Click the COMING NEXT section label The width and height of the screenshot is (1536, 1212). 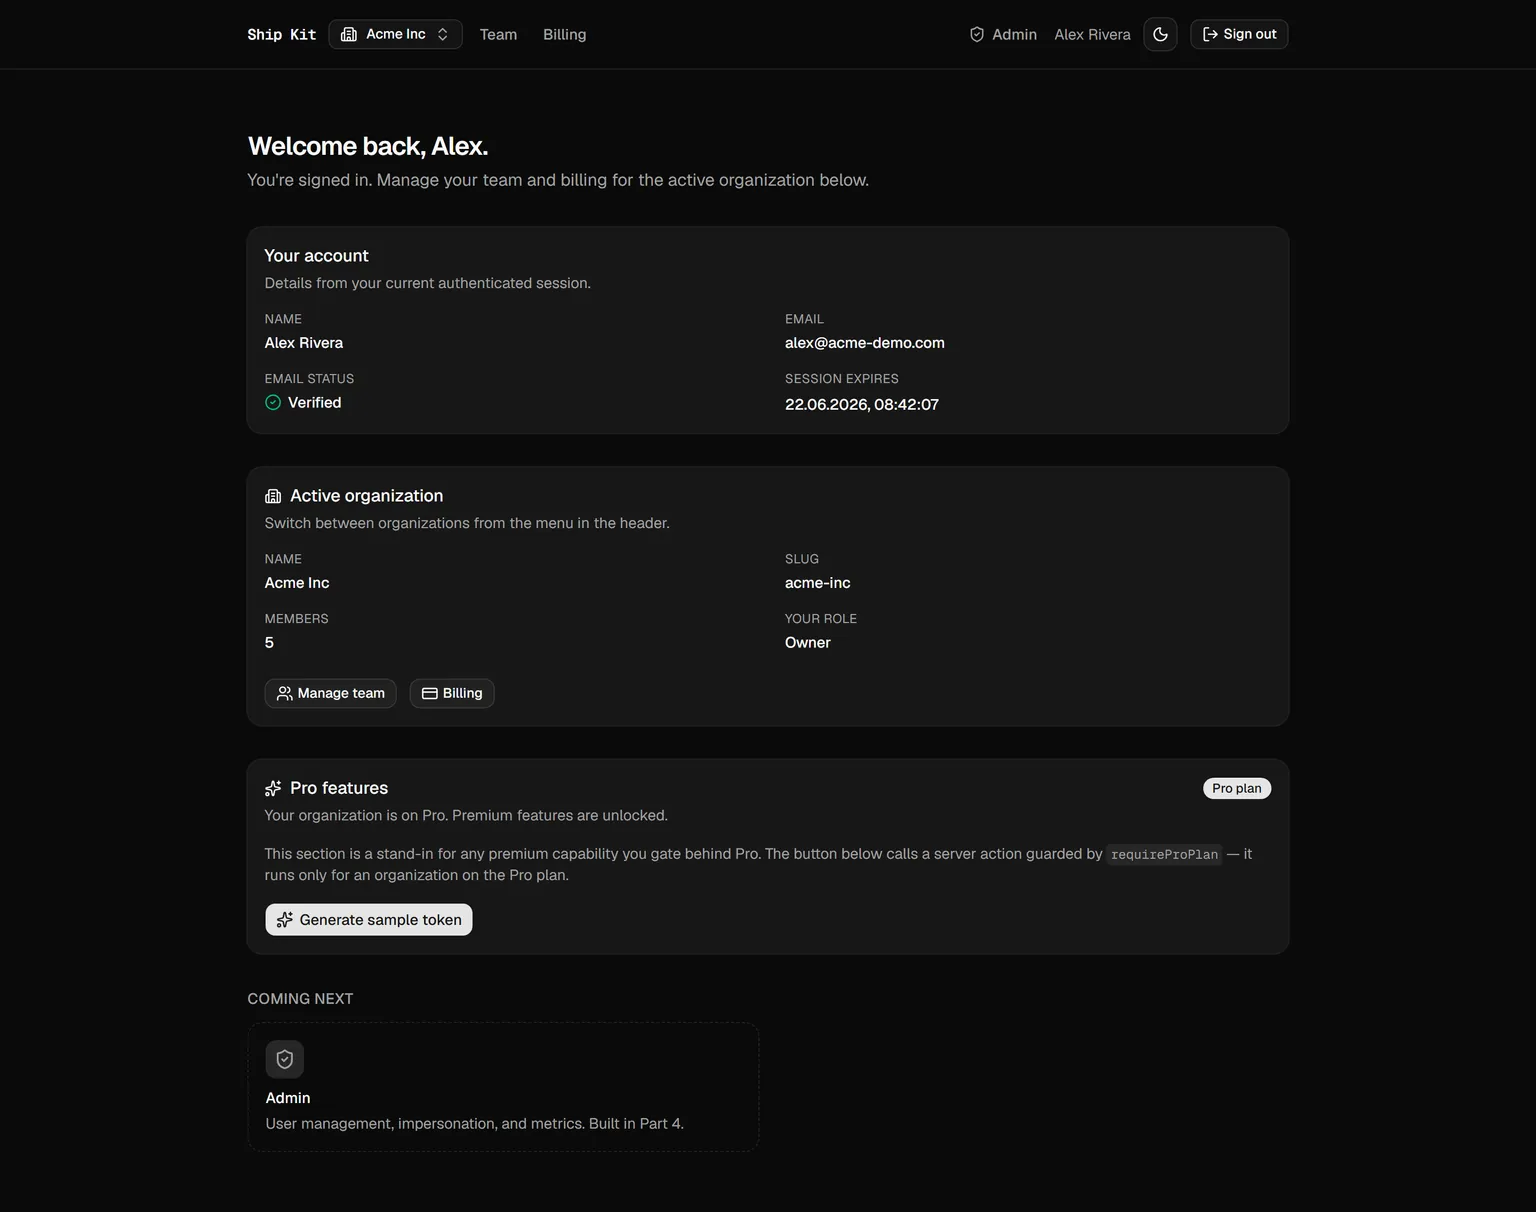pos(300,999)
